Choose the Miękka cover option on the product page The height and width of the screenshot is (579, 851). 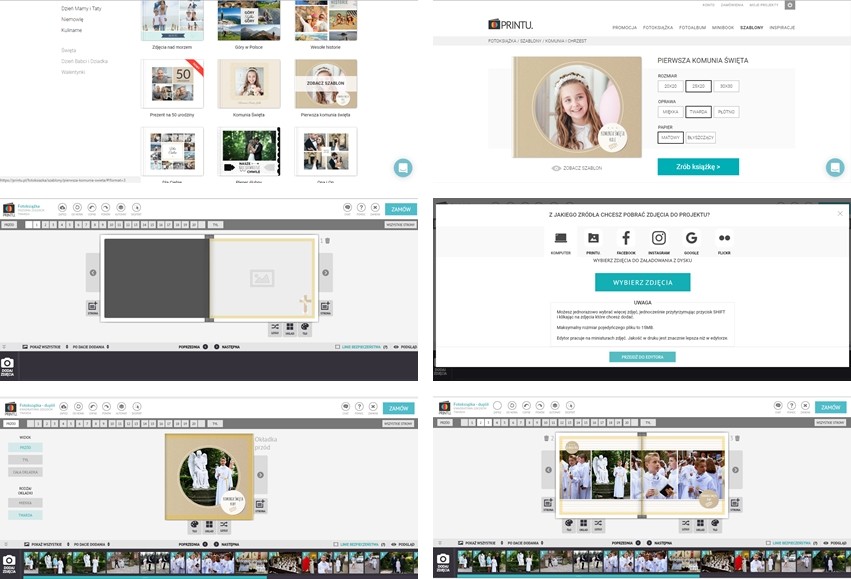671,112
